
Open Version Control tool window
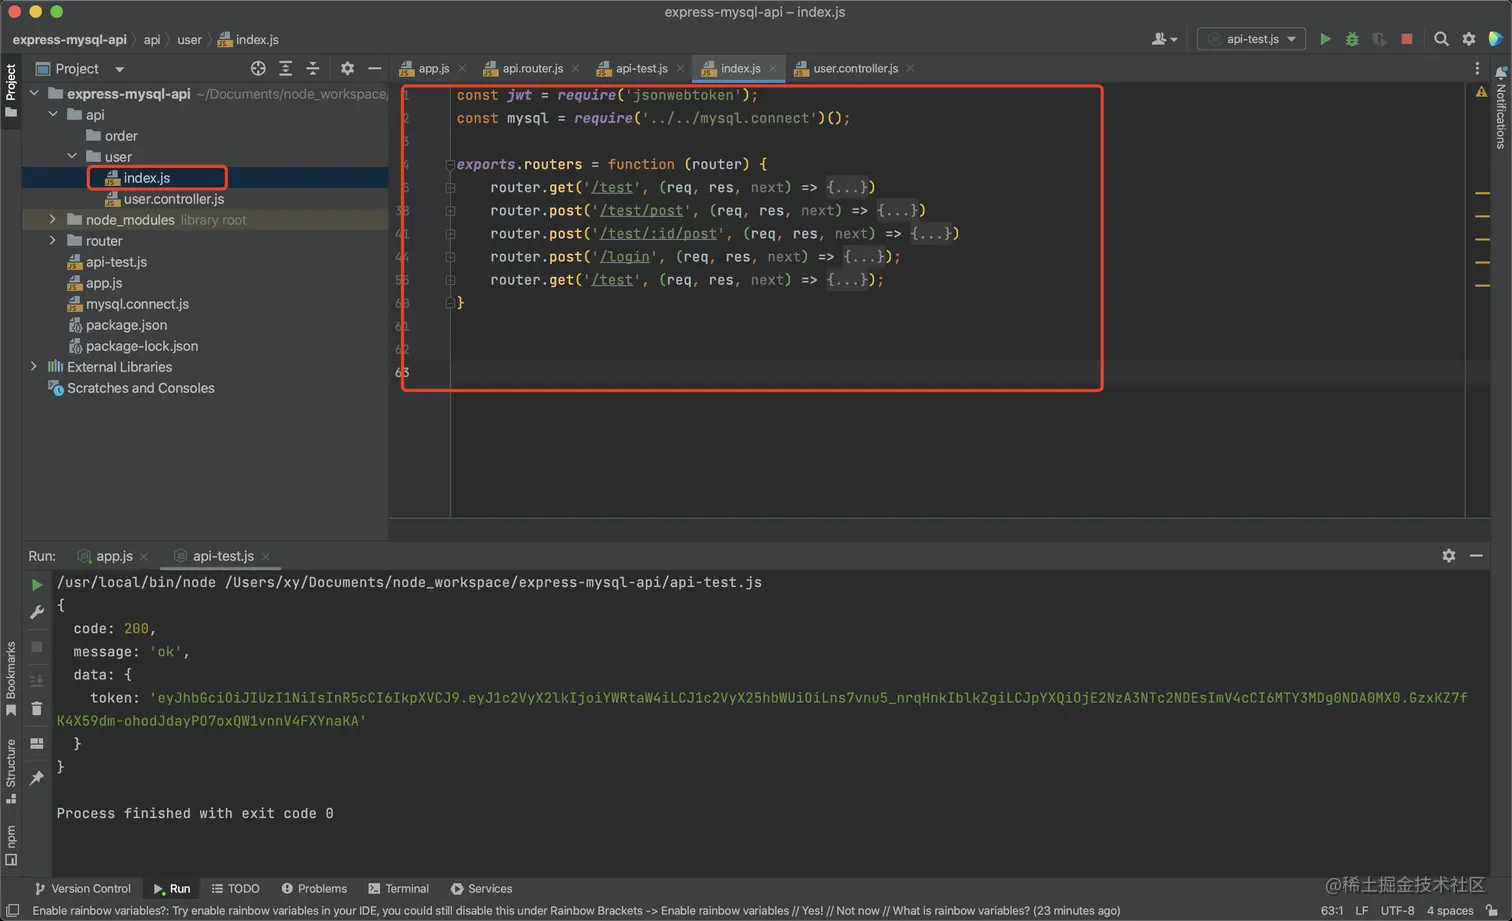point(82,888)
